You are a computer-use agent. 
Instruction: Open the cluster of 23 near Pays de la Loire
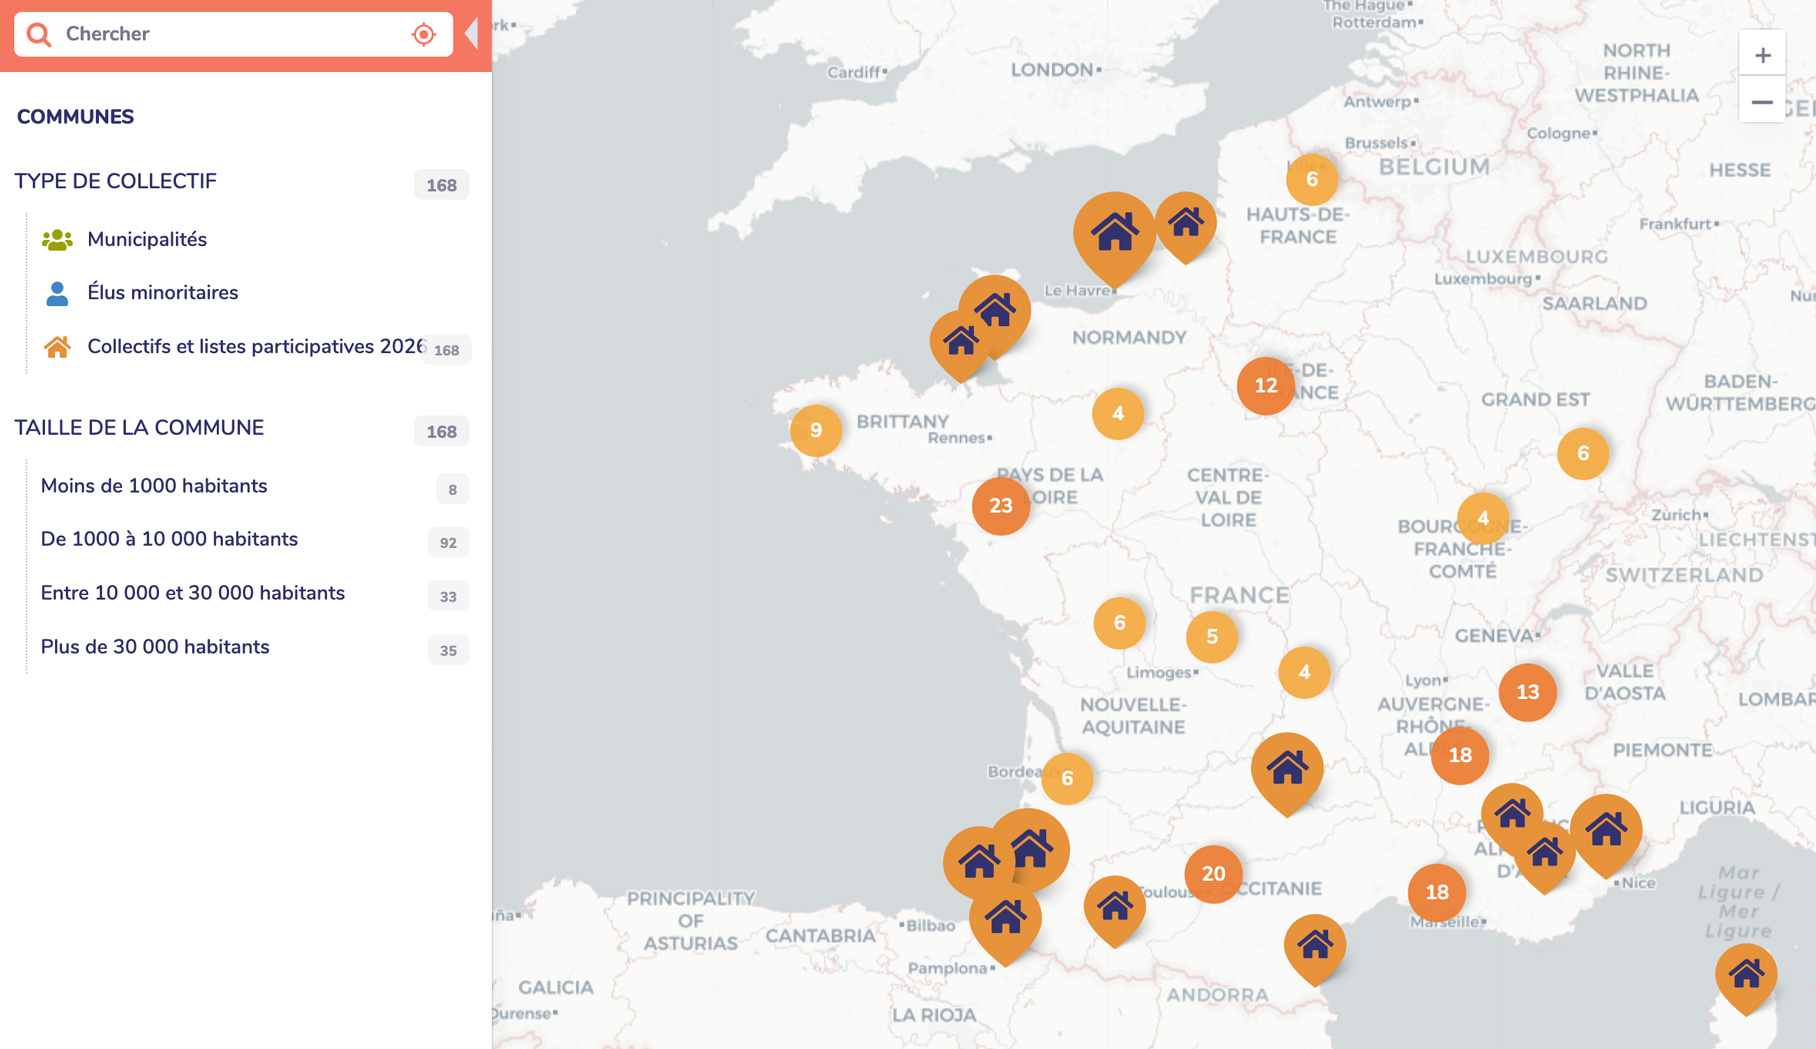coord(1000,506)
